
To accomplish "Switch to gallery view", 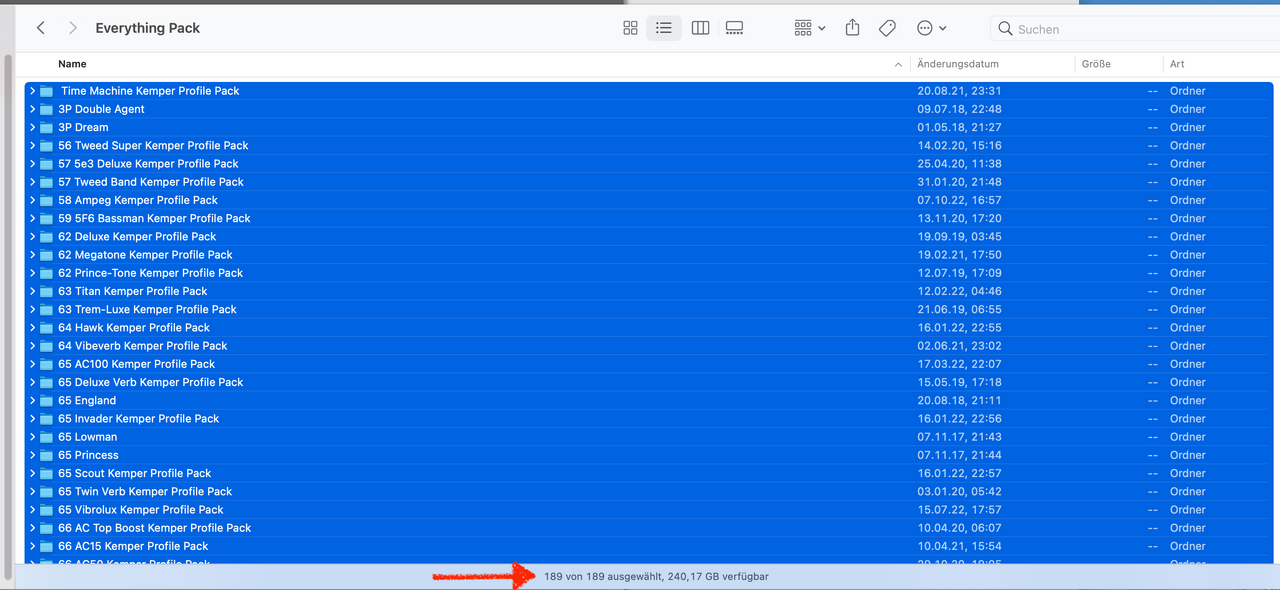I will [734, 28].
